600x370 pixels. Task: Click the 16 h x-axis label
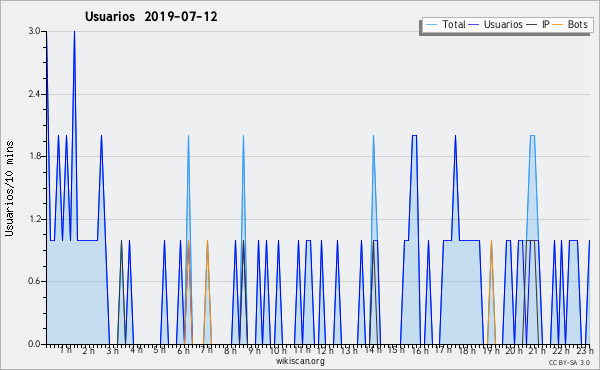[420, 351]
